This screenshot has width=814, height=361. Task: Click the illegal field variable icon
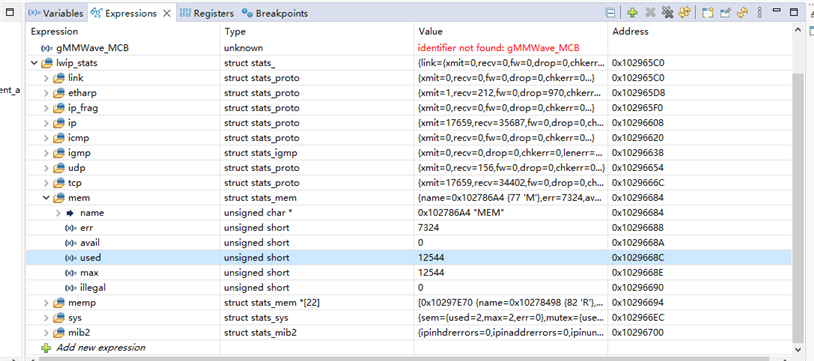(x=71, y=287)
